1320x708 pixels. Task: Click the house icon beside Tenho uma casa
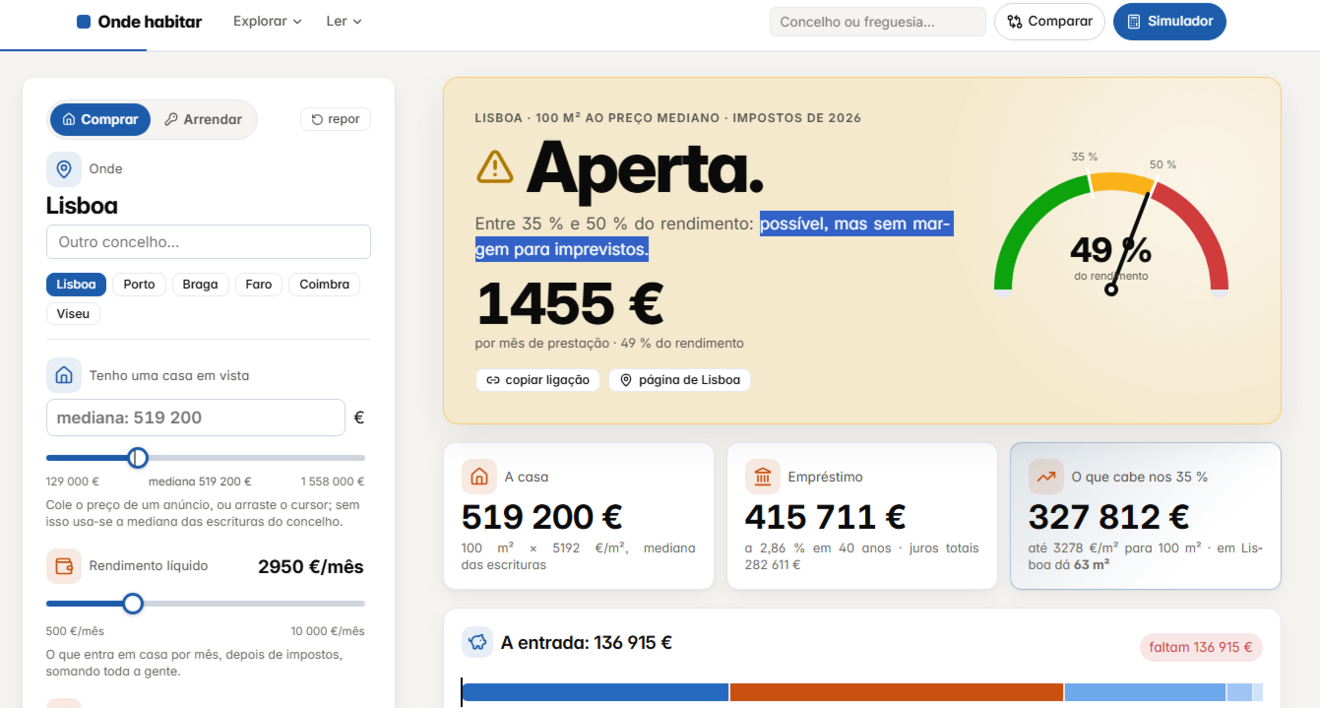(x=64, y=375)
